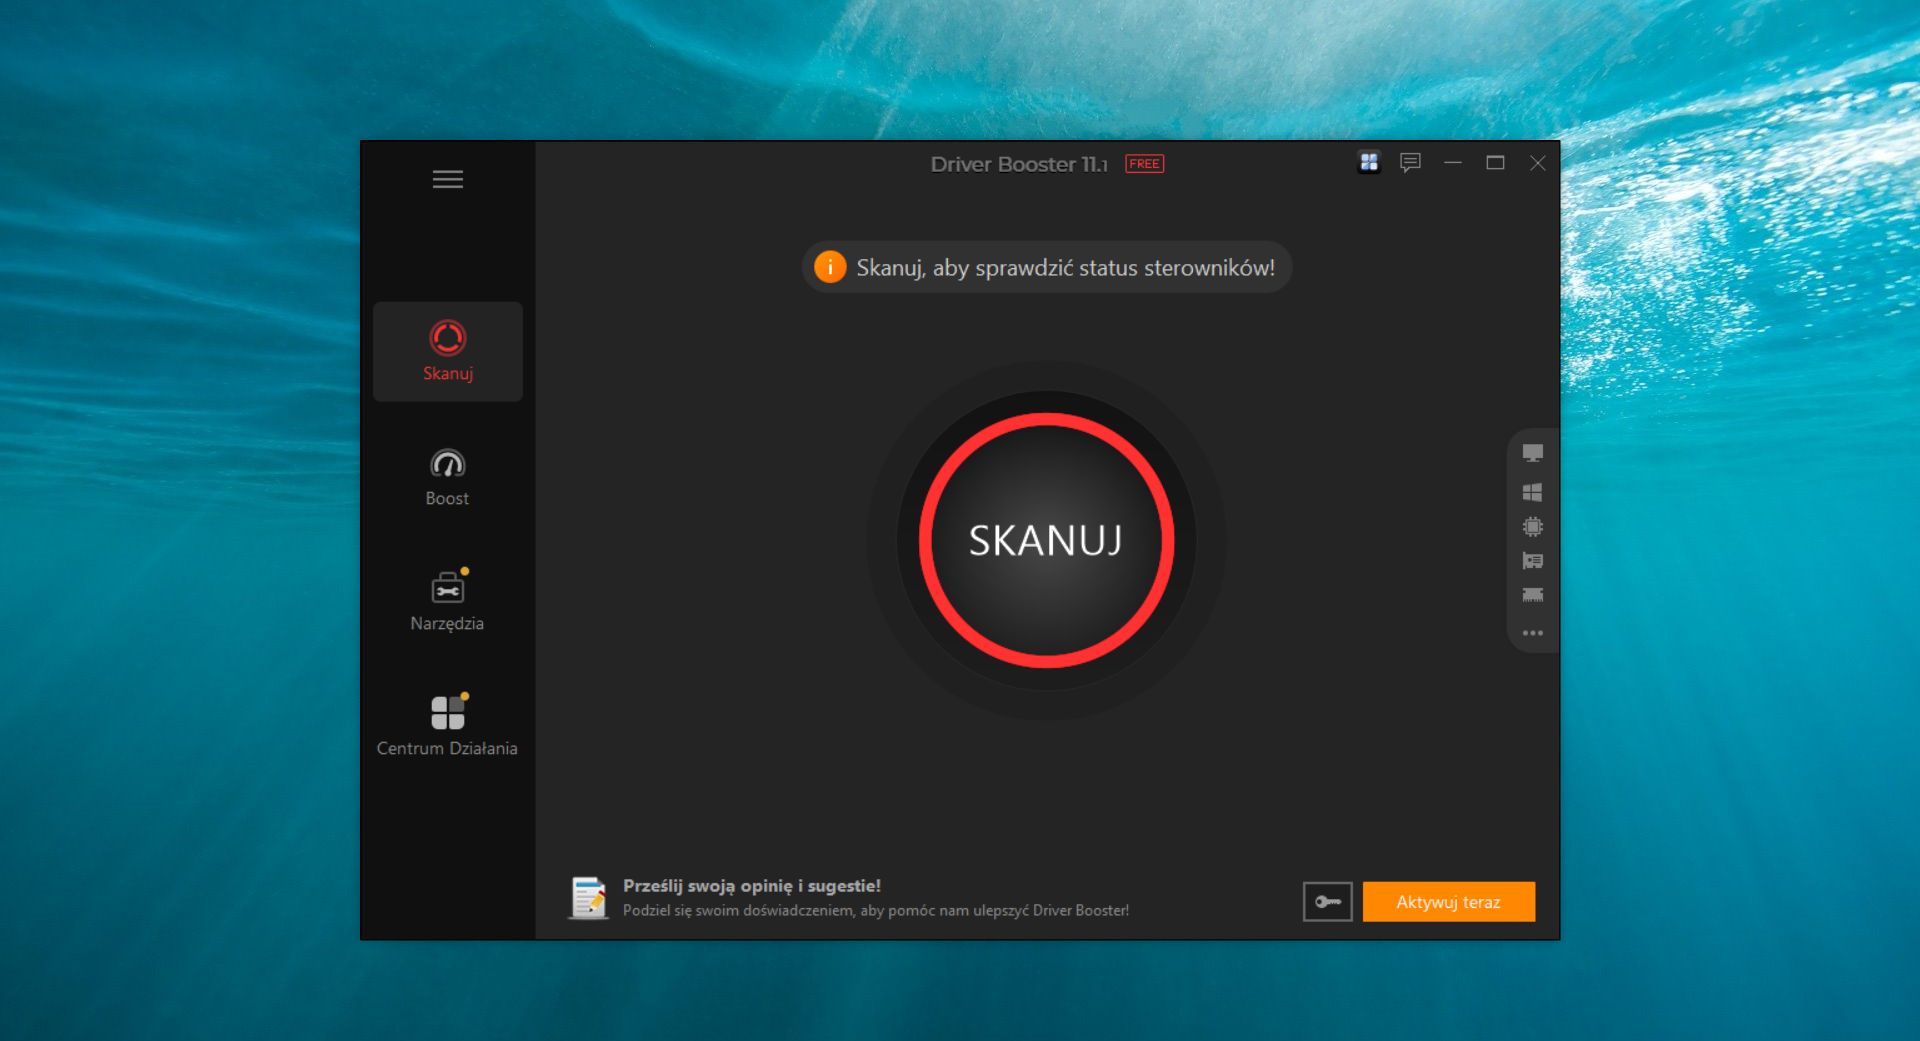Click the graphics card icon in right panel
1920x1041 pixels.
pos(1532,561)
